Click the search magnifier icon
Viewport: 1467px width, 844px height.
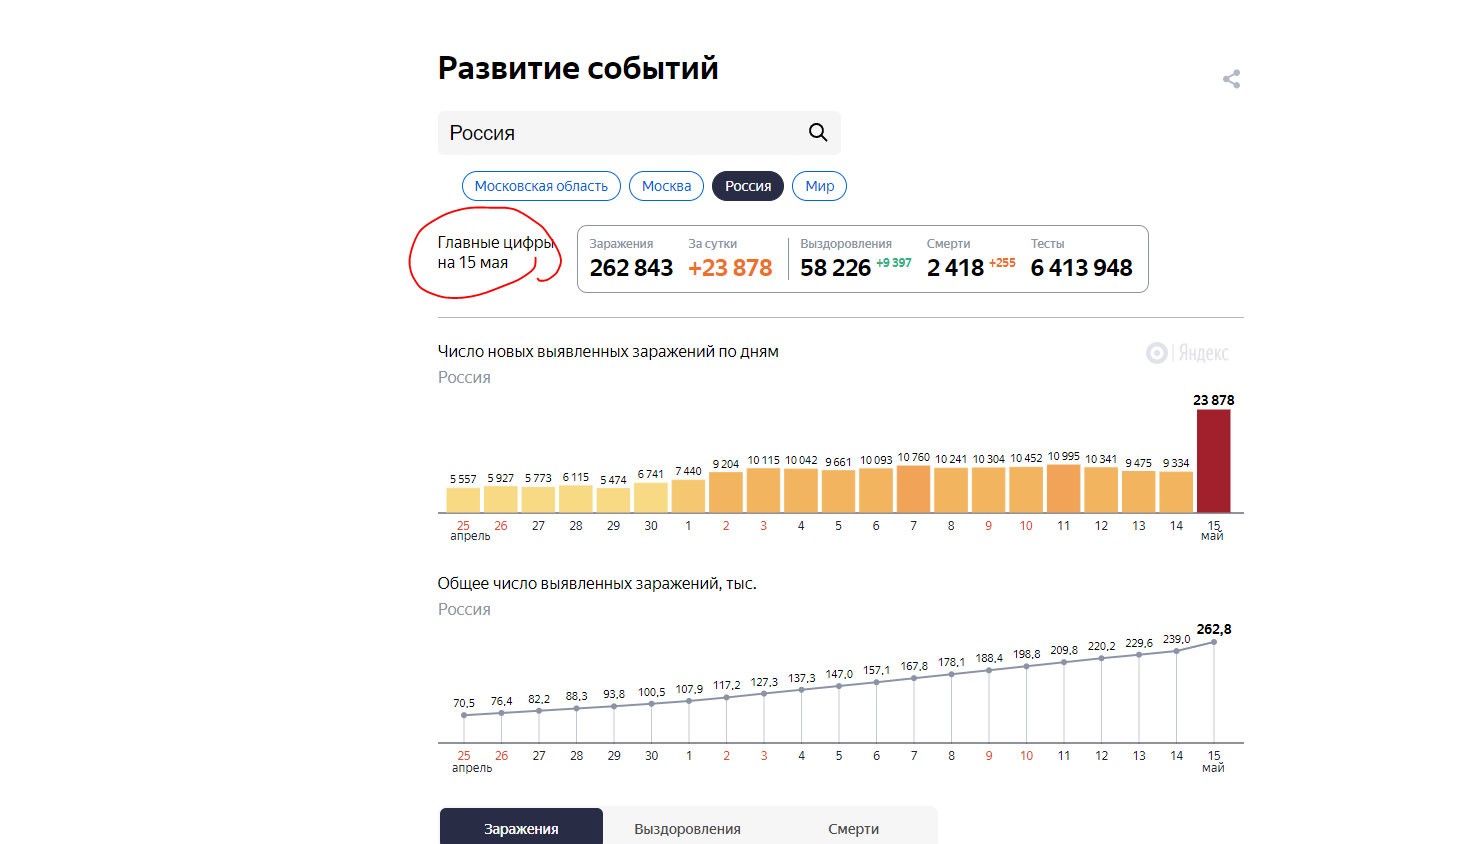pyautogui.click(x=818, y=133)
